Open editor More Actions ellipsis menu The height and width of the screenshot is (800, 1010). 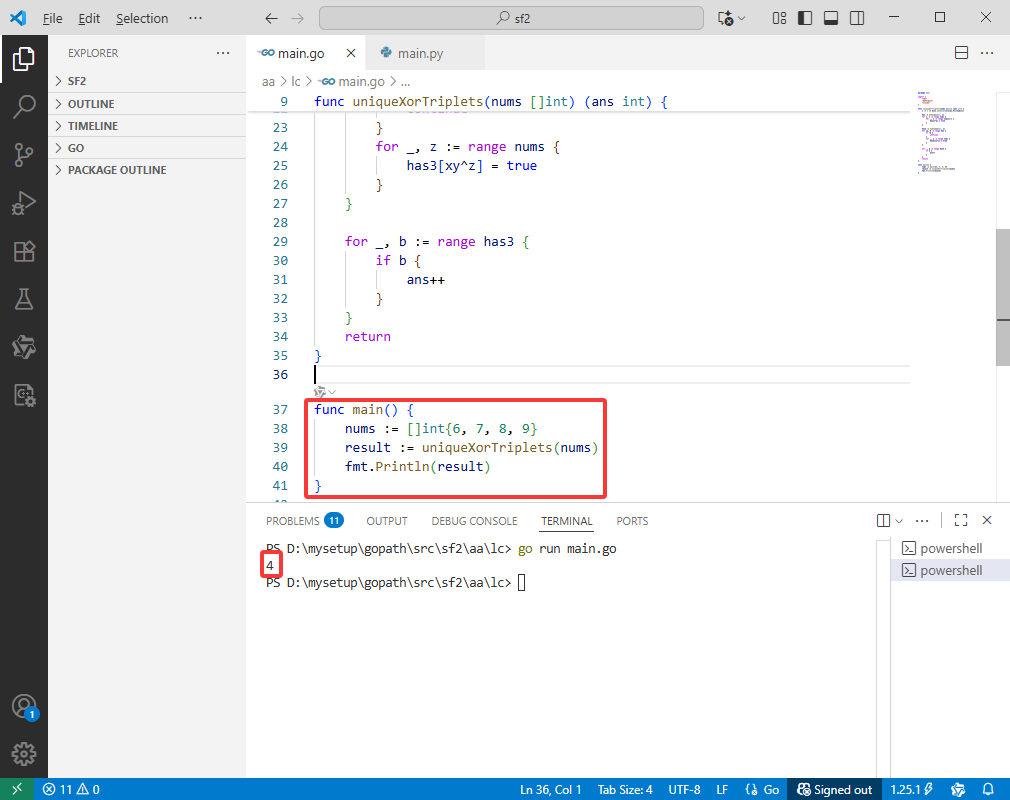click(987, 53)
